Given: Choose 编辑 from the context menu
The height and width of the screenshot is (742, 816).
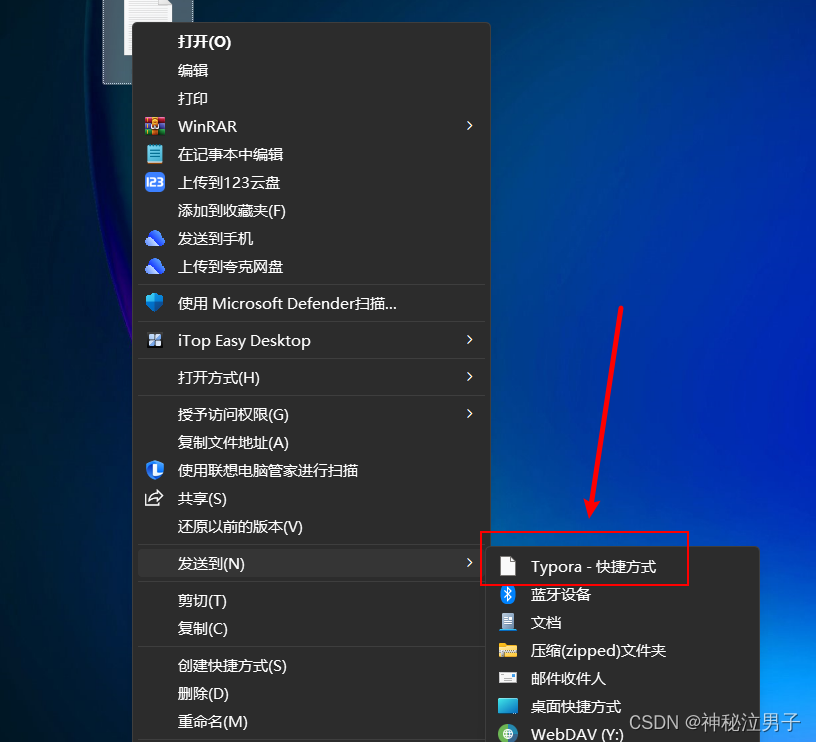Looking at the screenshot, I should tap(312, 70).
